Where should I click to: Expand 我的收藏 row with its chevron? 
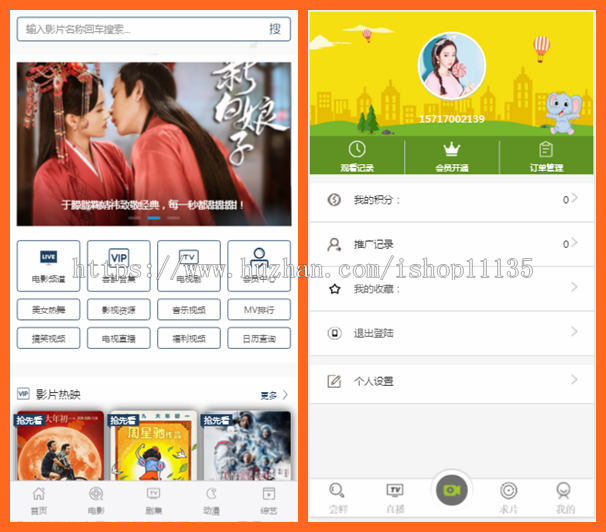tap(574, 287)
